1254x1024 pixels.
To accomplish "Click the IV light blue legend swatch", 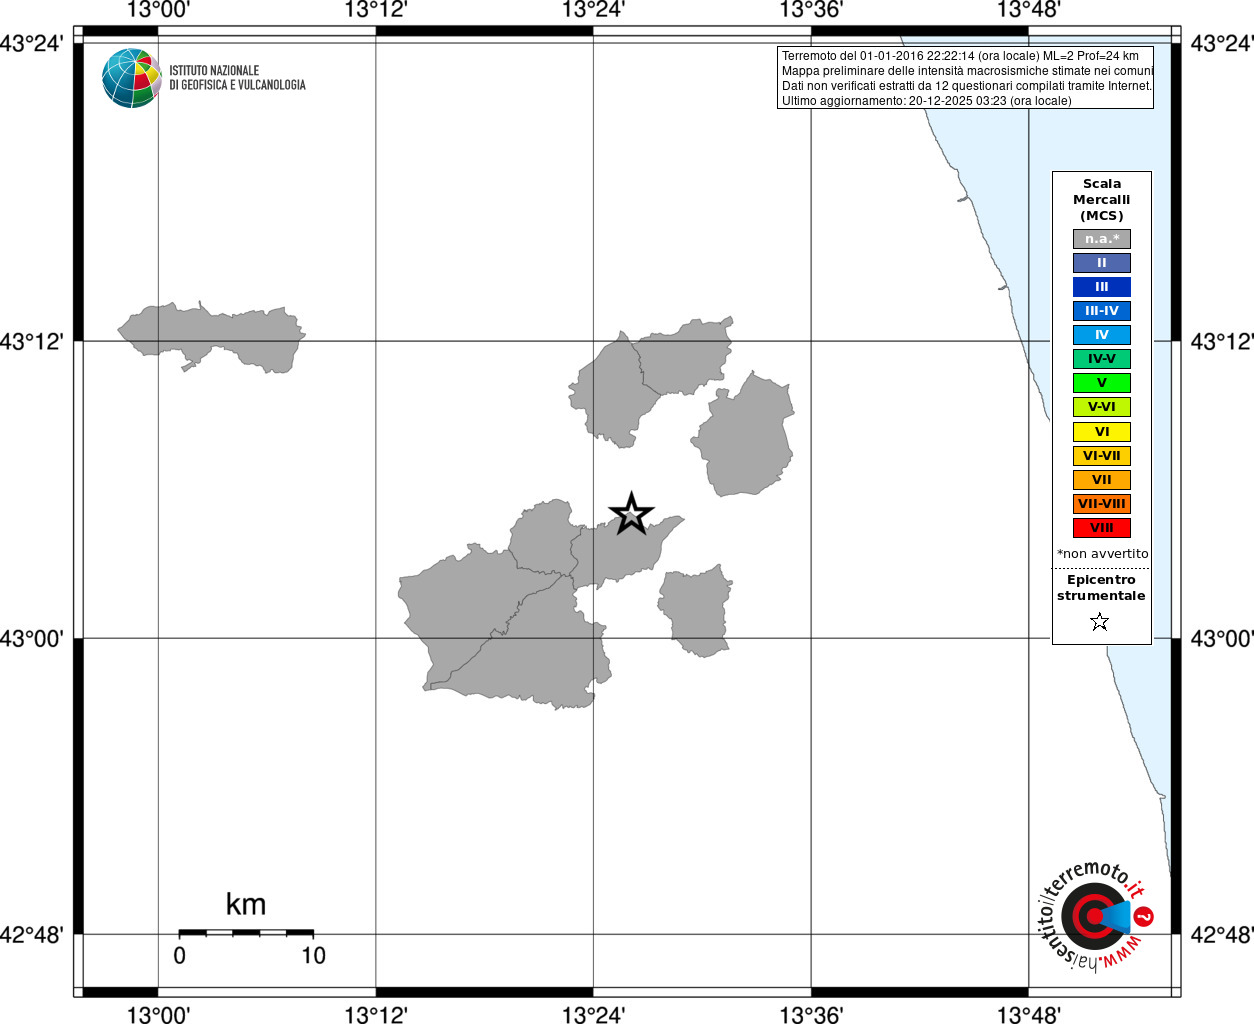I will pyautogui.click(x=1102, y=335).
